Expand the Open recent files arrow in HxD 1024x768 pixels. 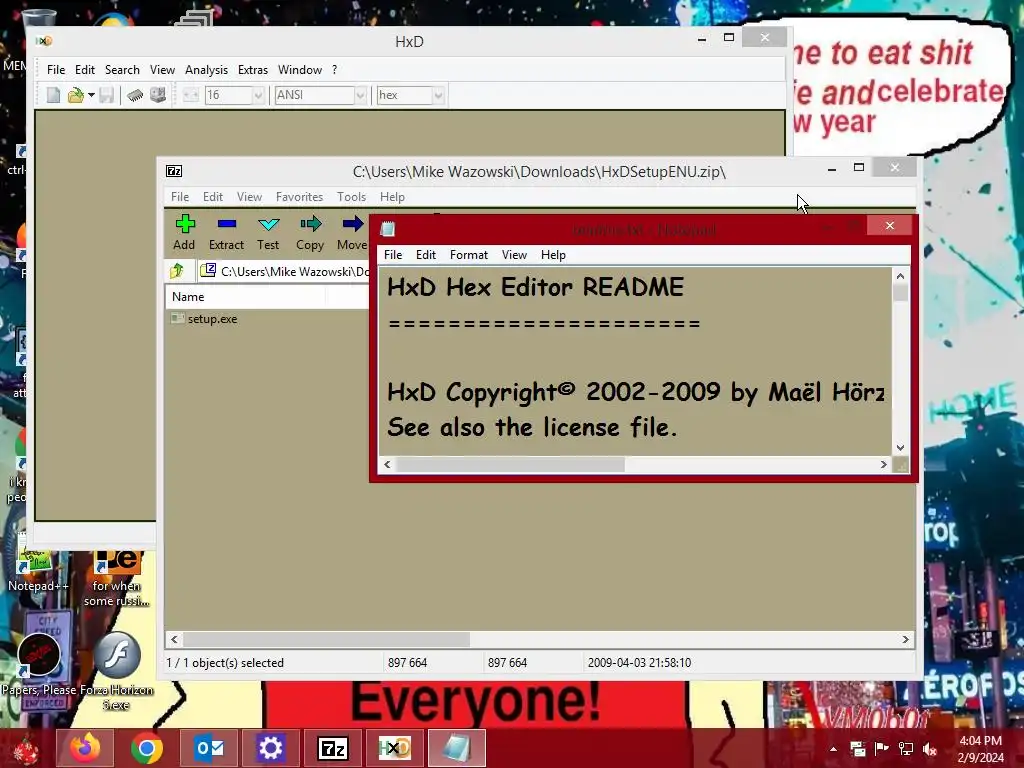[91, 95]
